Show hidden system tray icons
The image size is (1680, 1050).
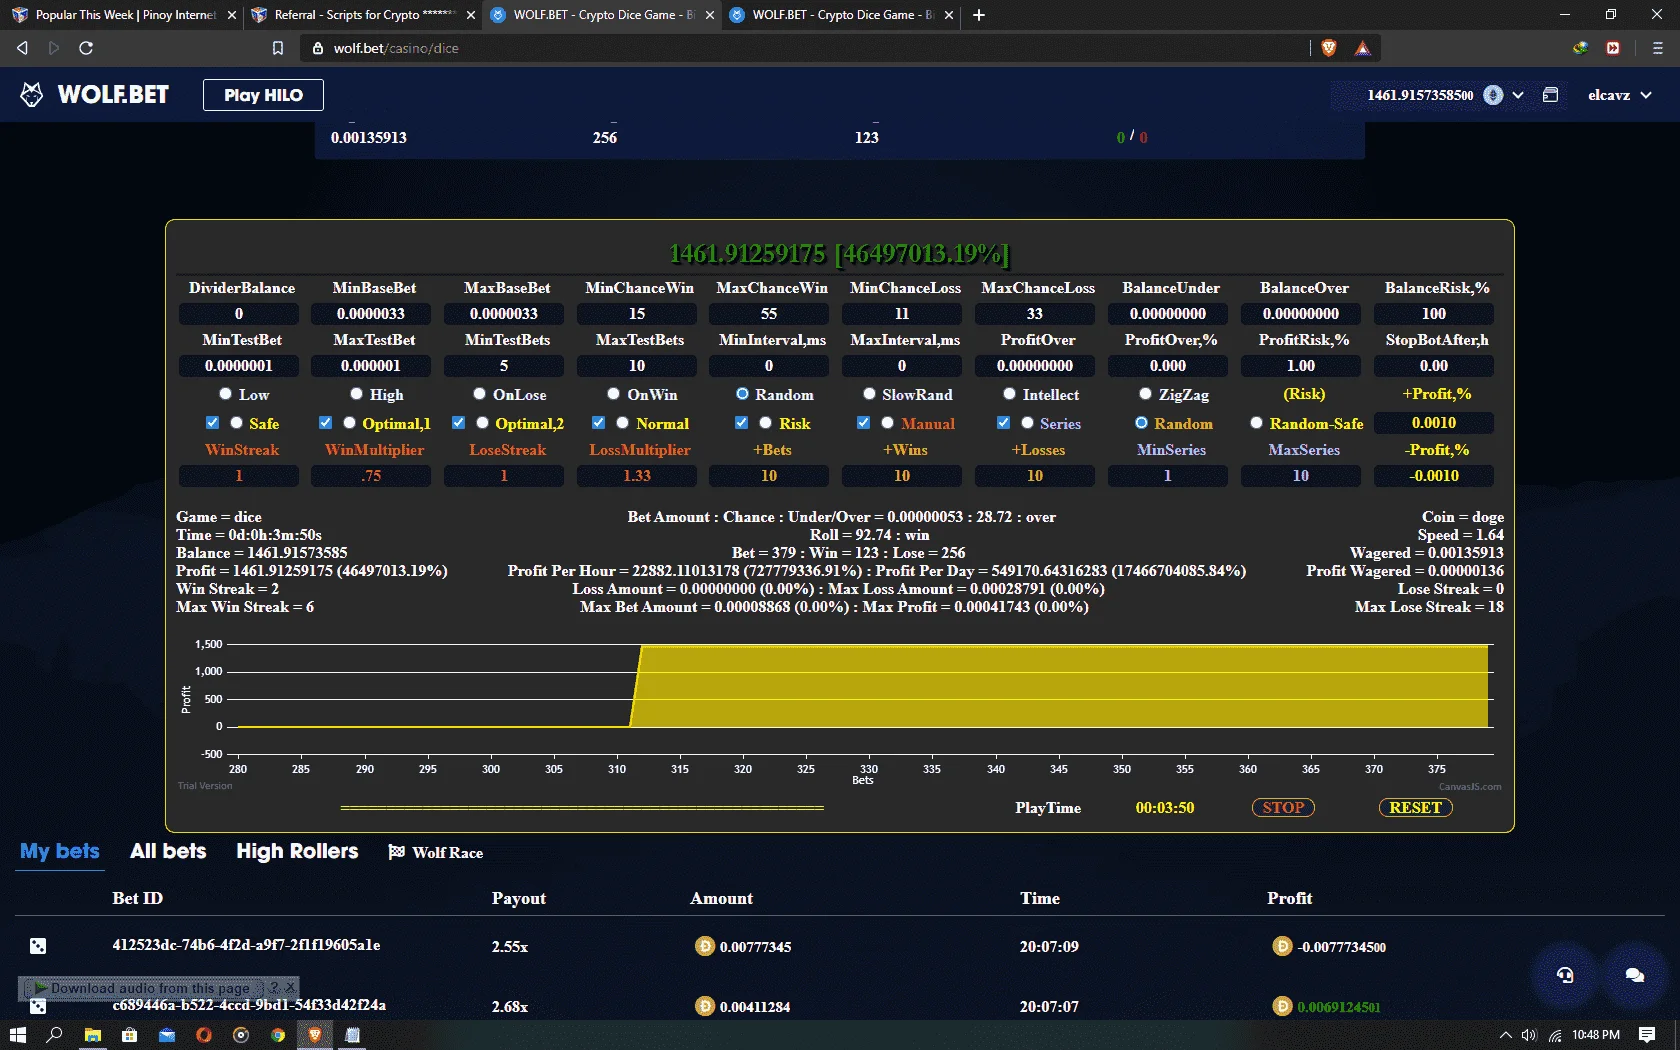1505,1035
